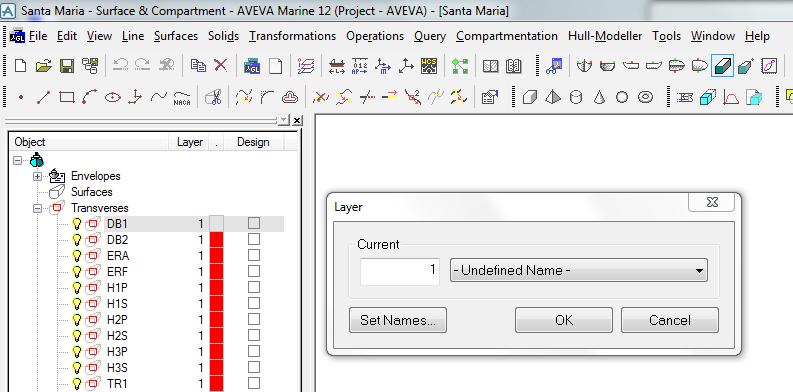Create a new file with the blank page icon
The height and width of the screenshot is (392, 793).
tap(20, 66)
